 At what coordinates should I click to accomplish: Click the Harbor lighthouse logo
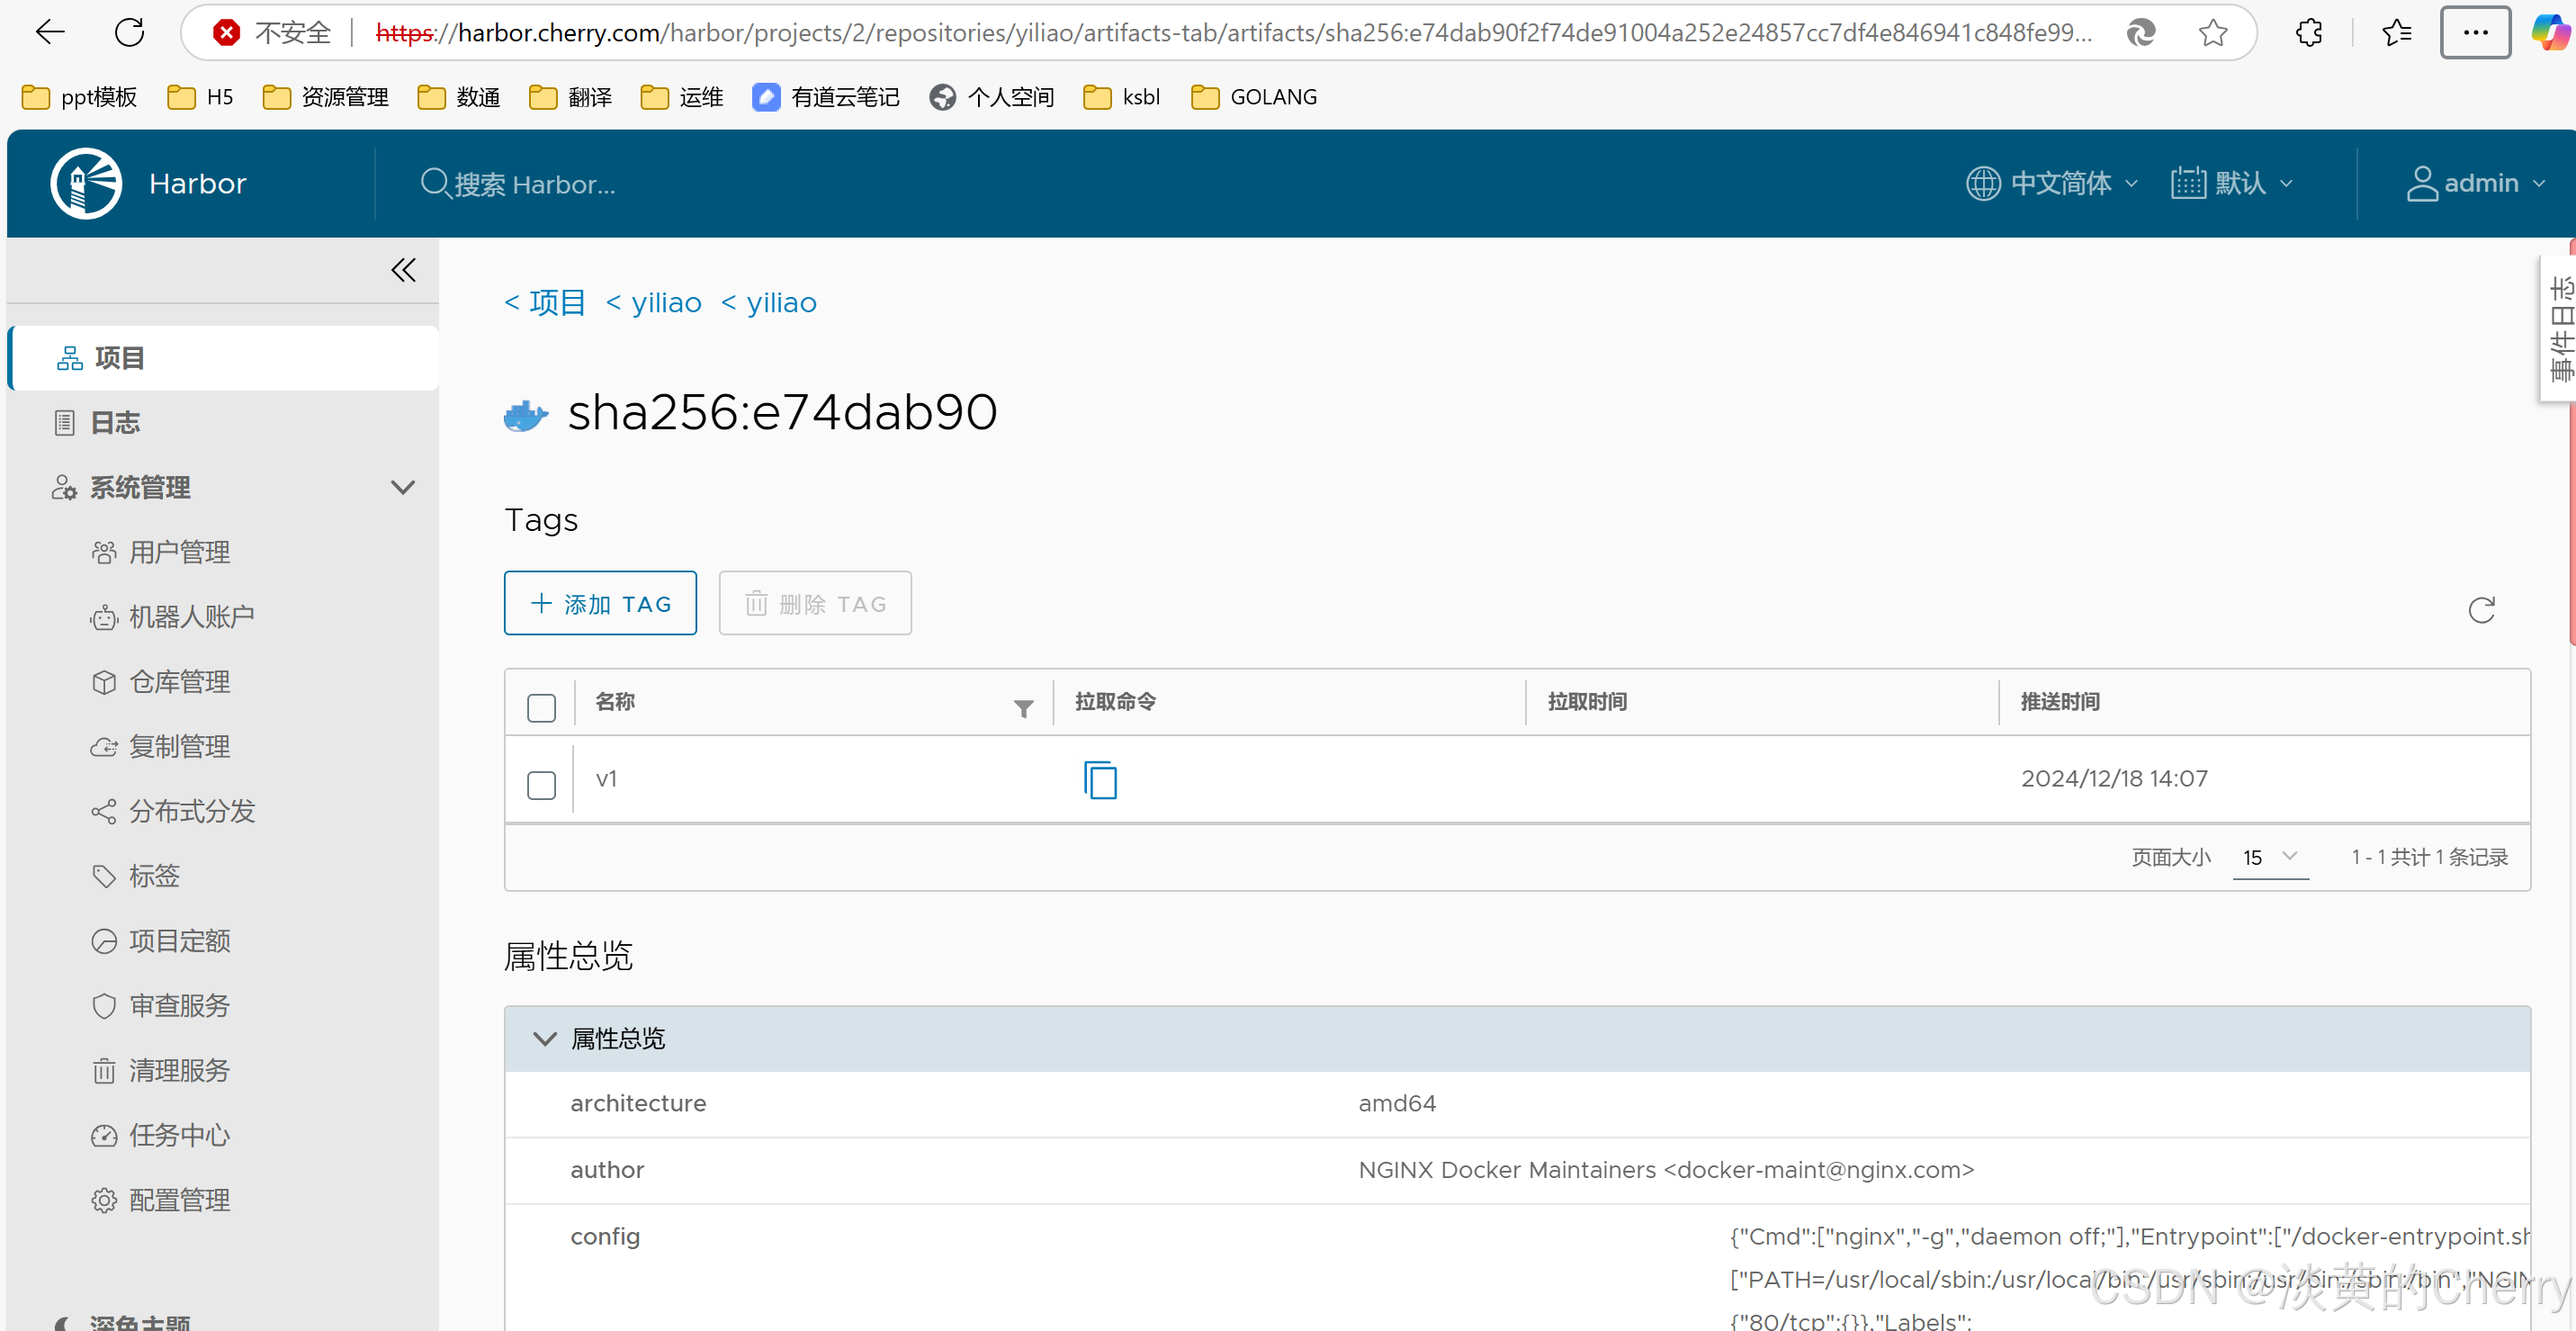pos(87,183)
